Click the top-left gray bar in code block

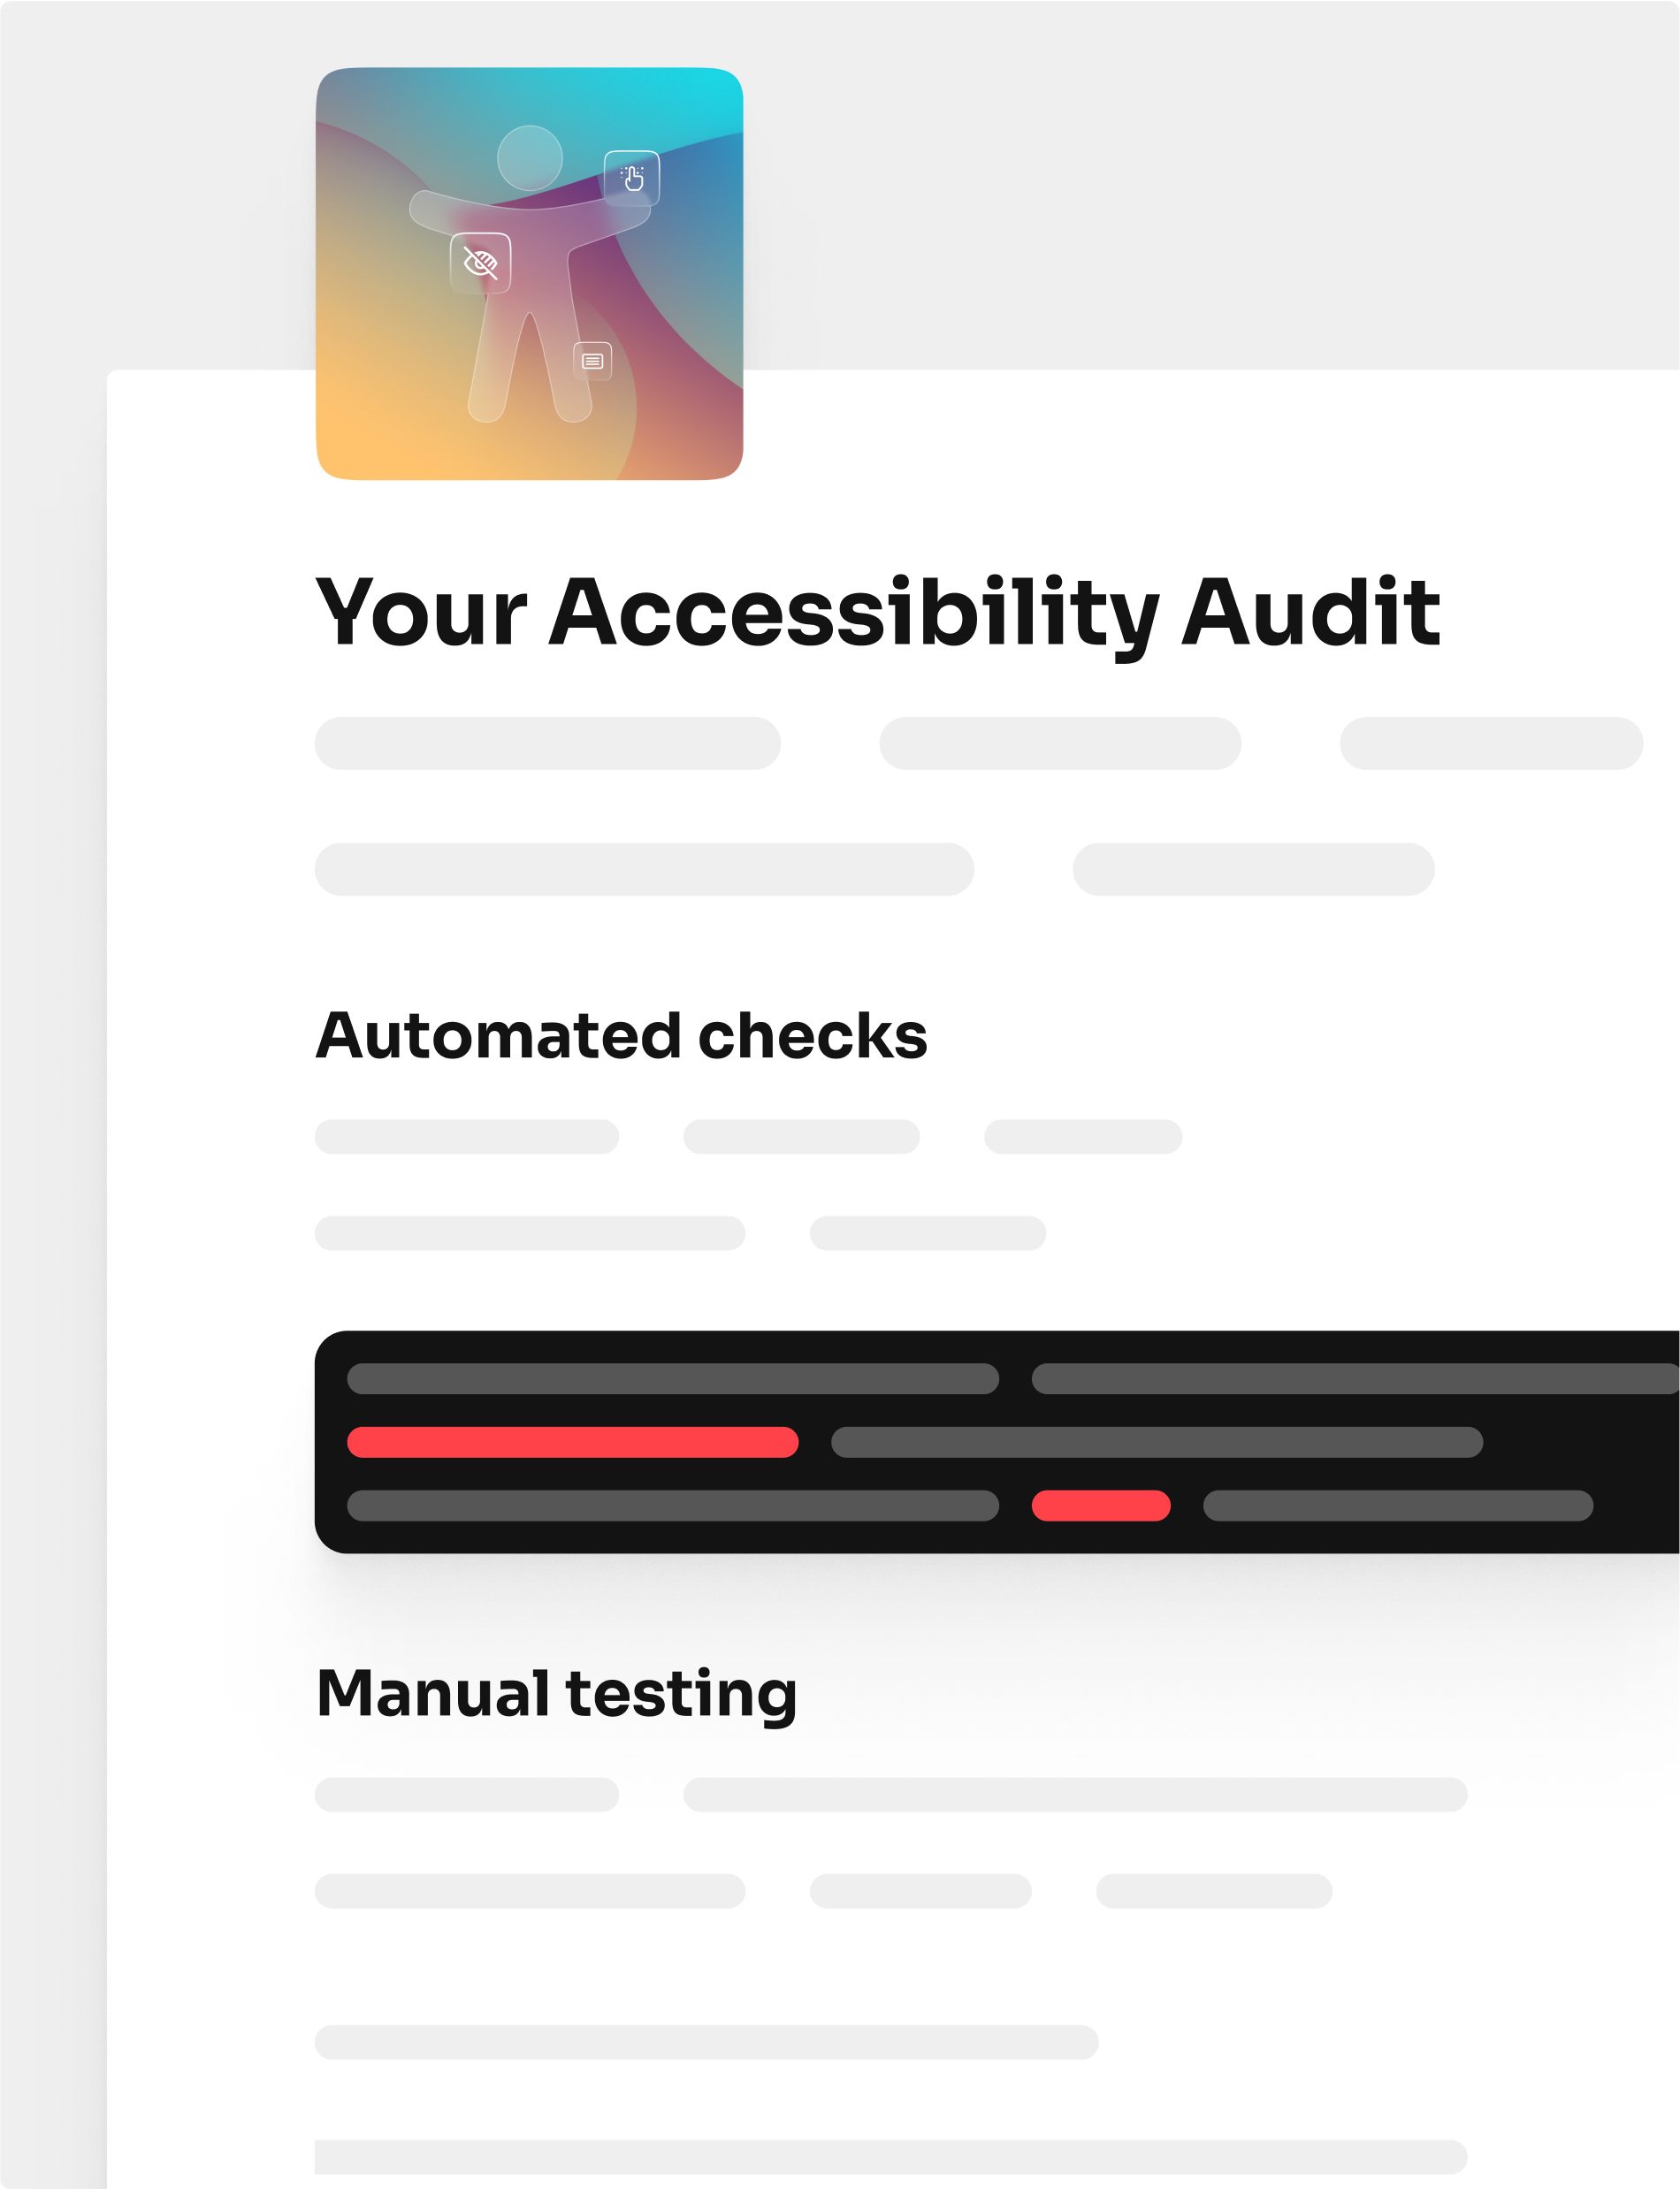point(672,1378)
